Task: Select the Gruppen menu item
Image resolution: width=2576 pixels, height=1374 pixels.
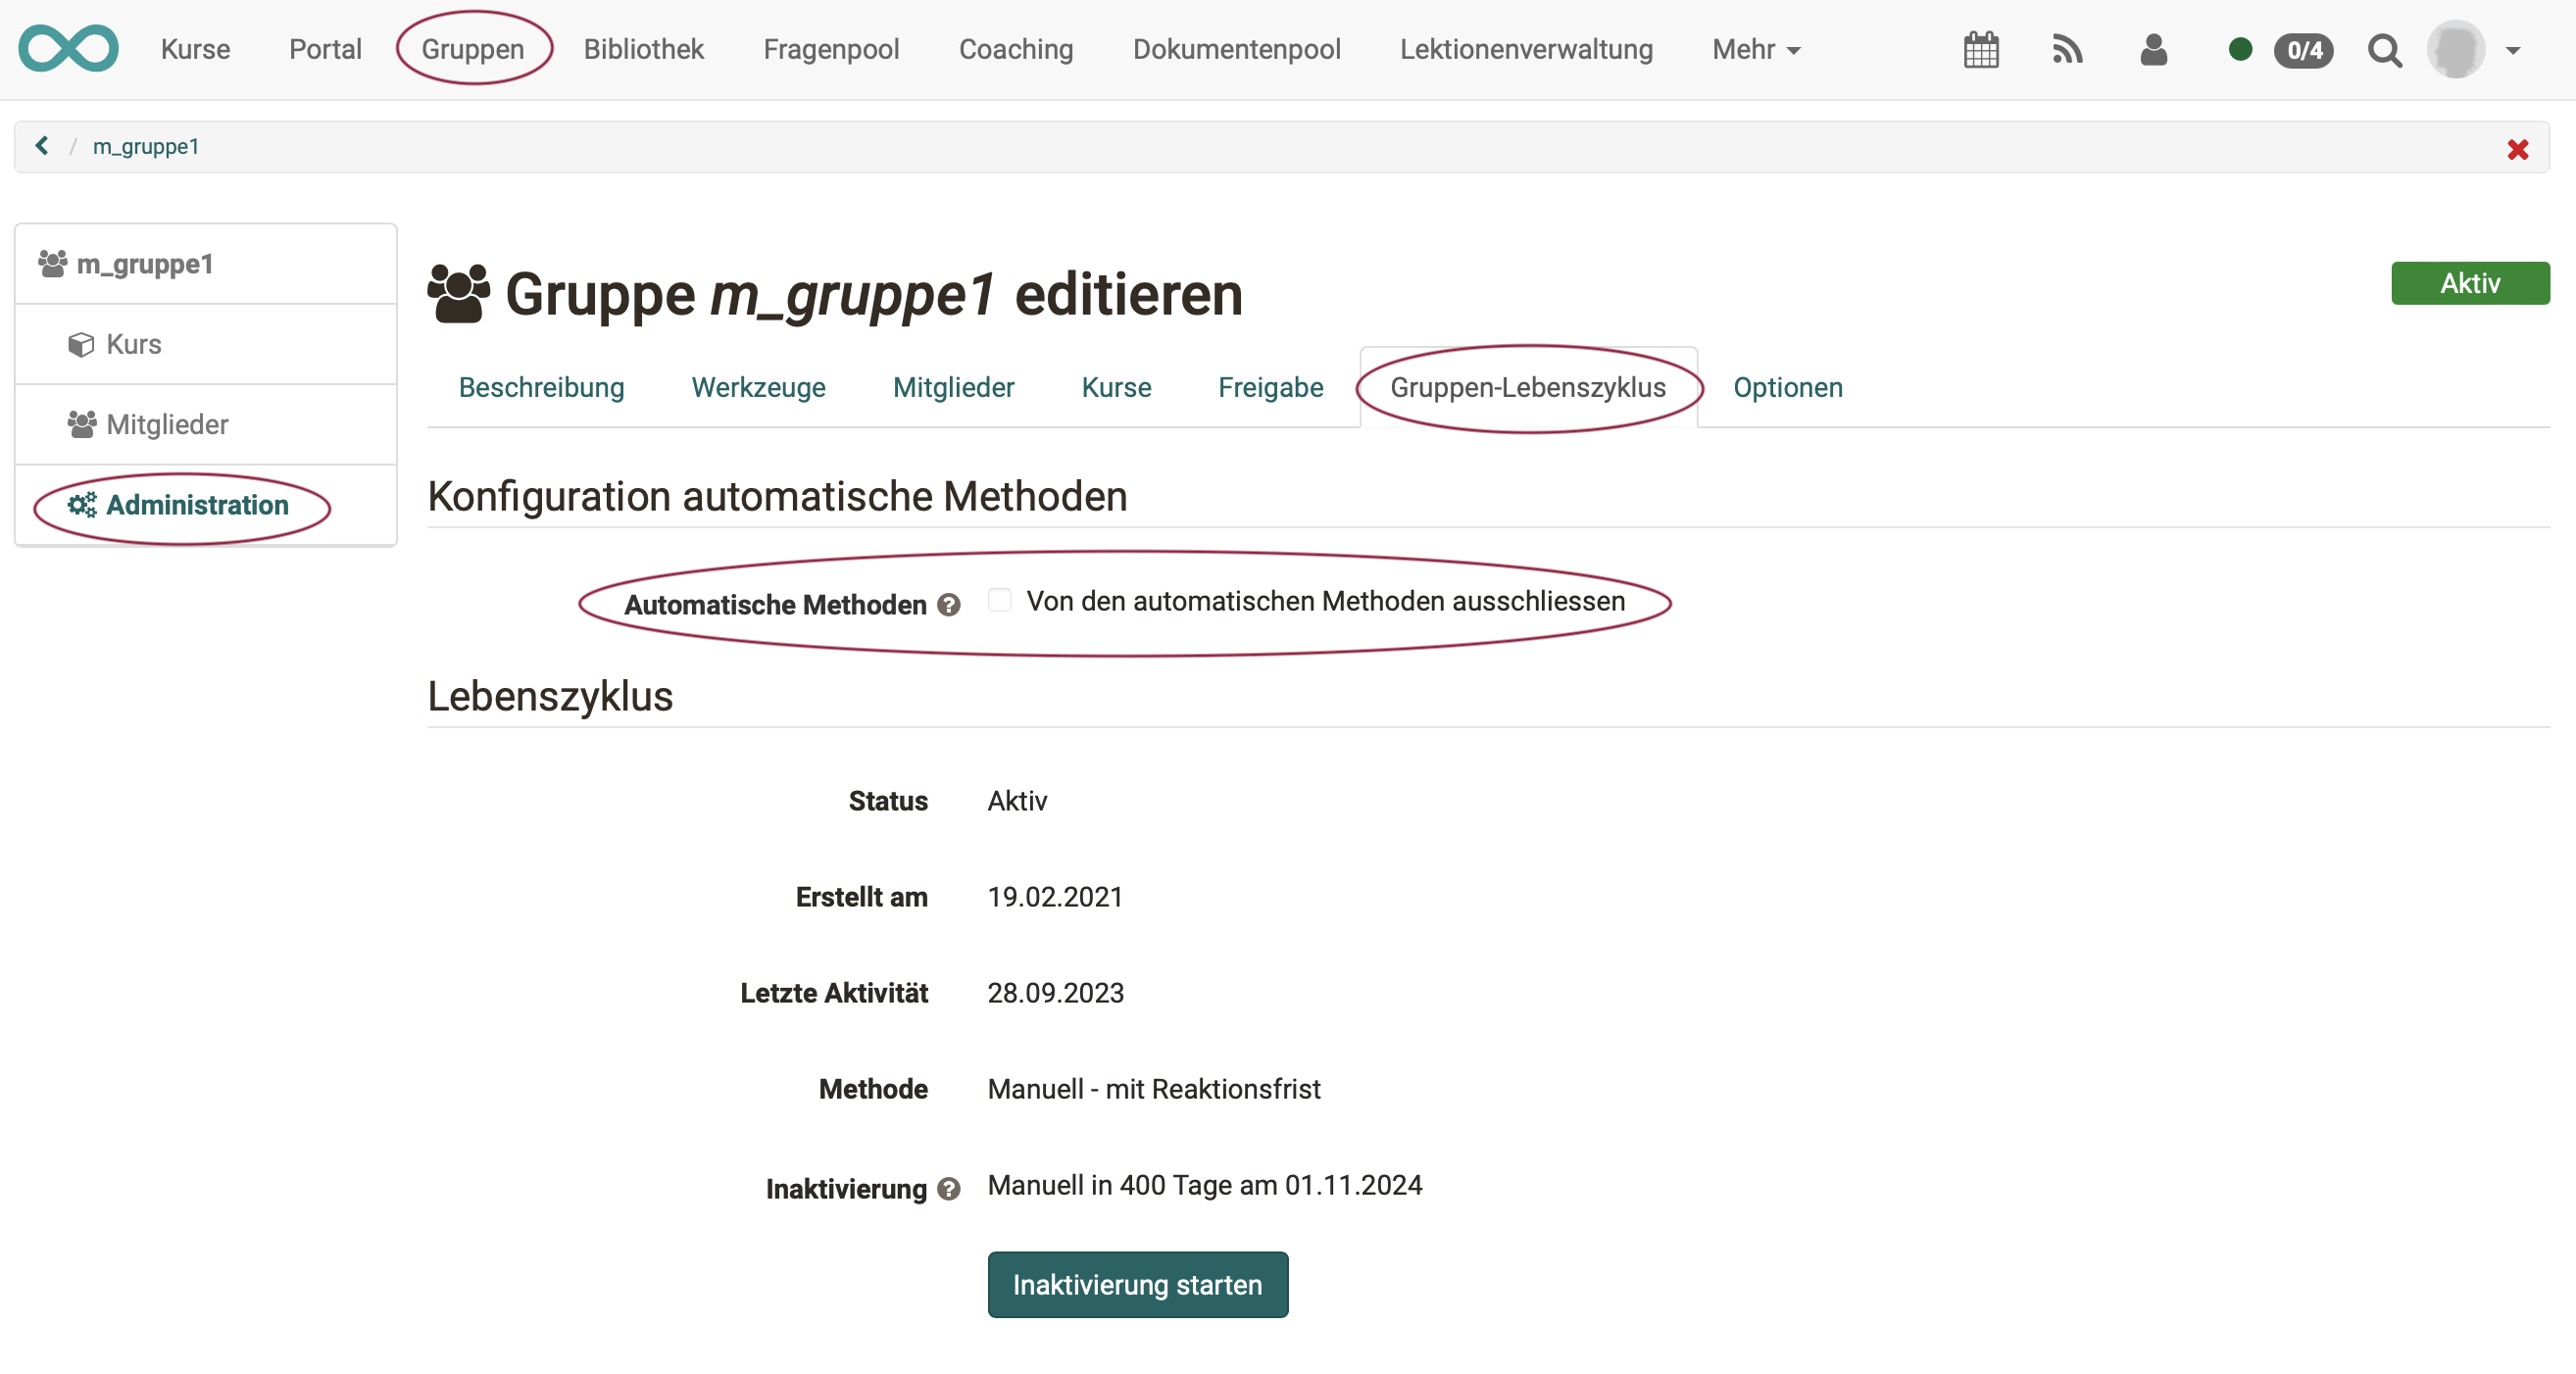Action: coord(473,49)
